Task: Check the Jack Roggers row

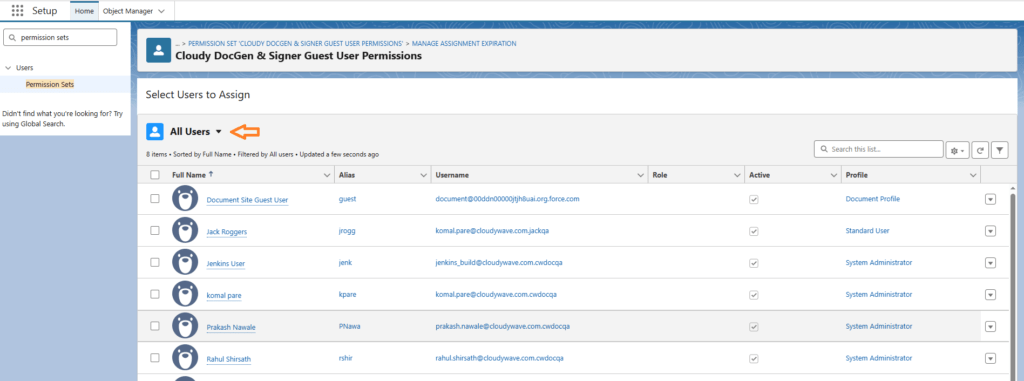Action: click(x=155, y=231)
